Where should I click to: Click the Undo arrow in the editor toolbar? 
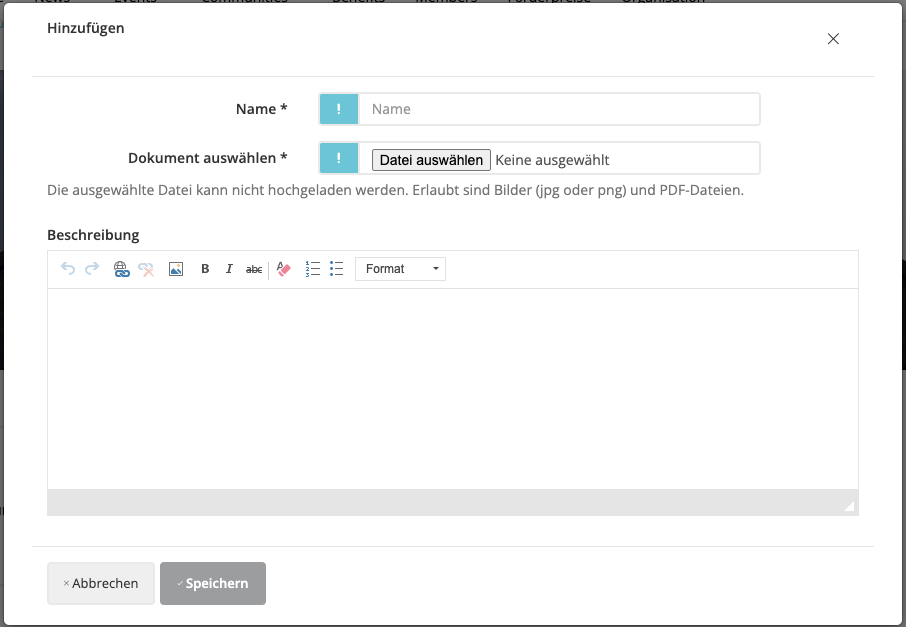[68, 269]
